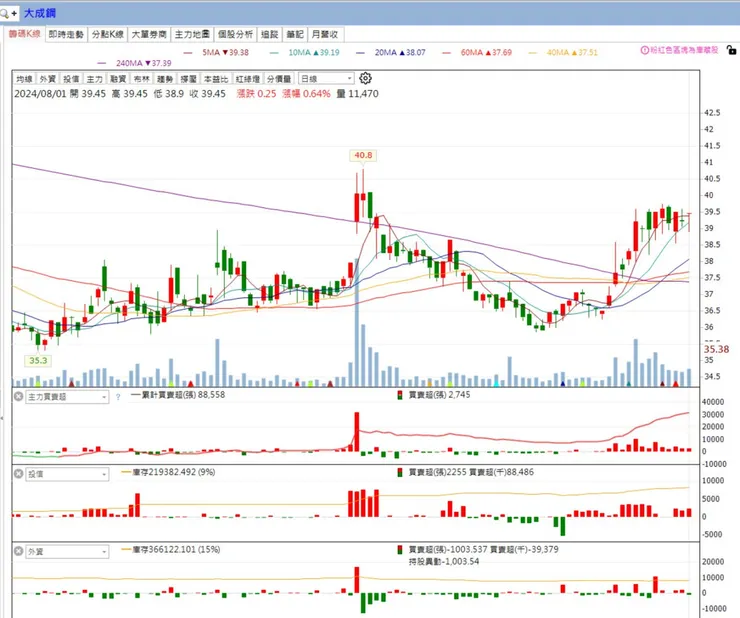Viewport: 740px width, 618px height.
Task: Click the 漲幅 0.64% percent value
Action: click(x=306, y=93)
